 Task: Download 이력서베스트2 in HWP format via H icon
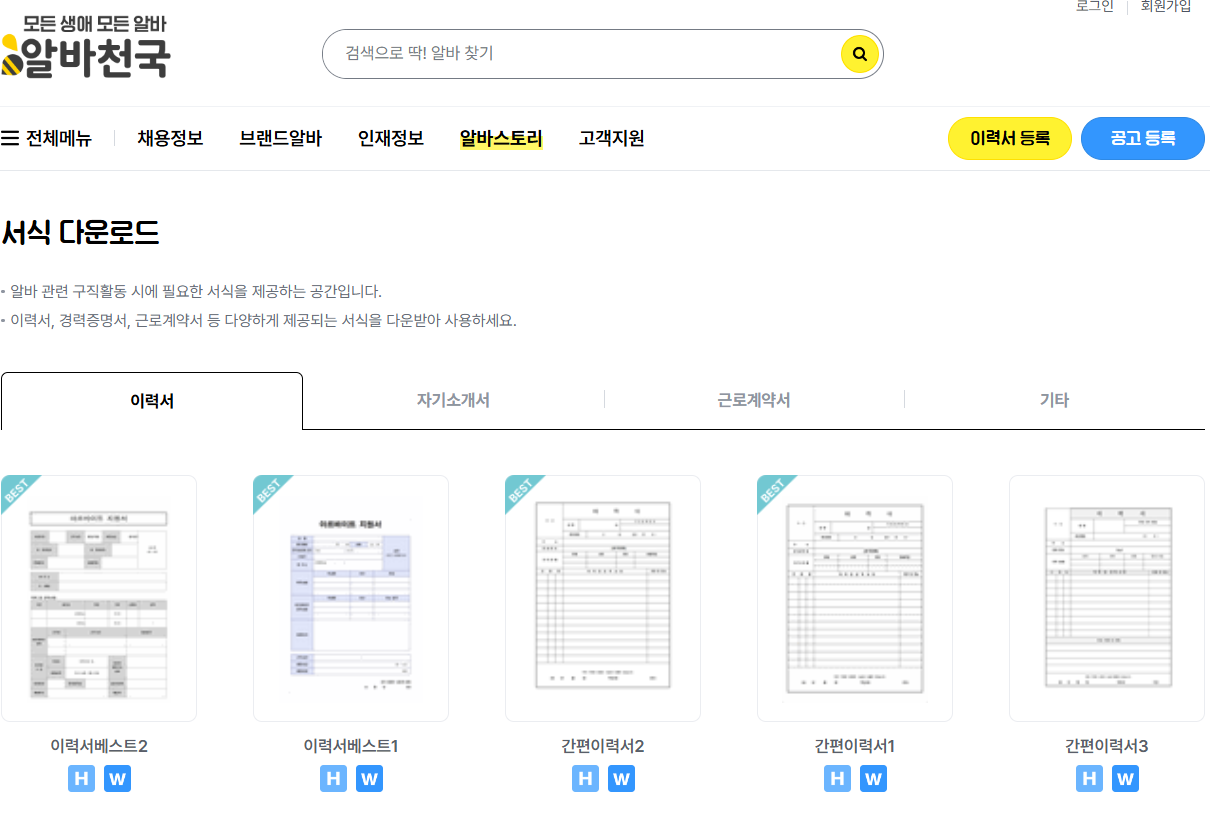81,778
